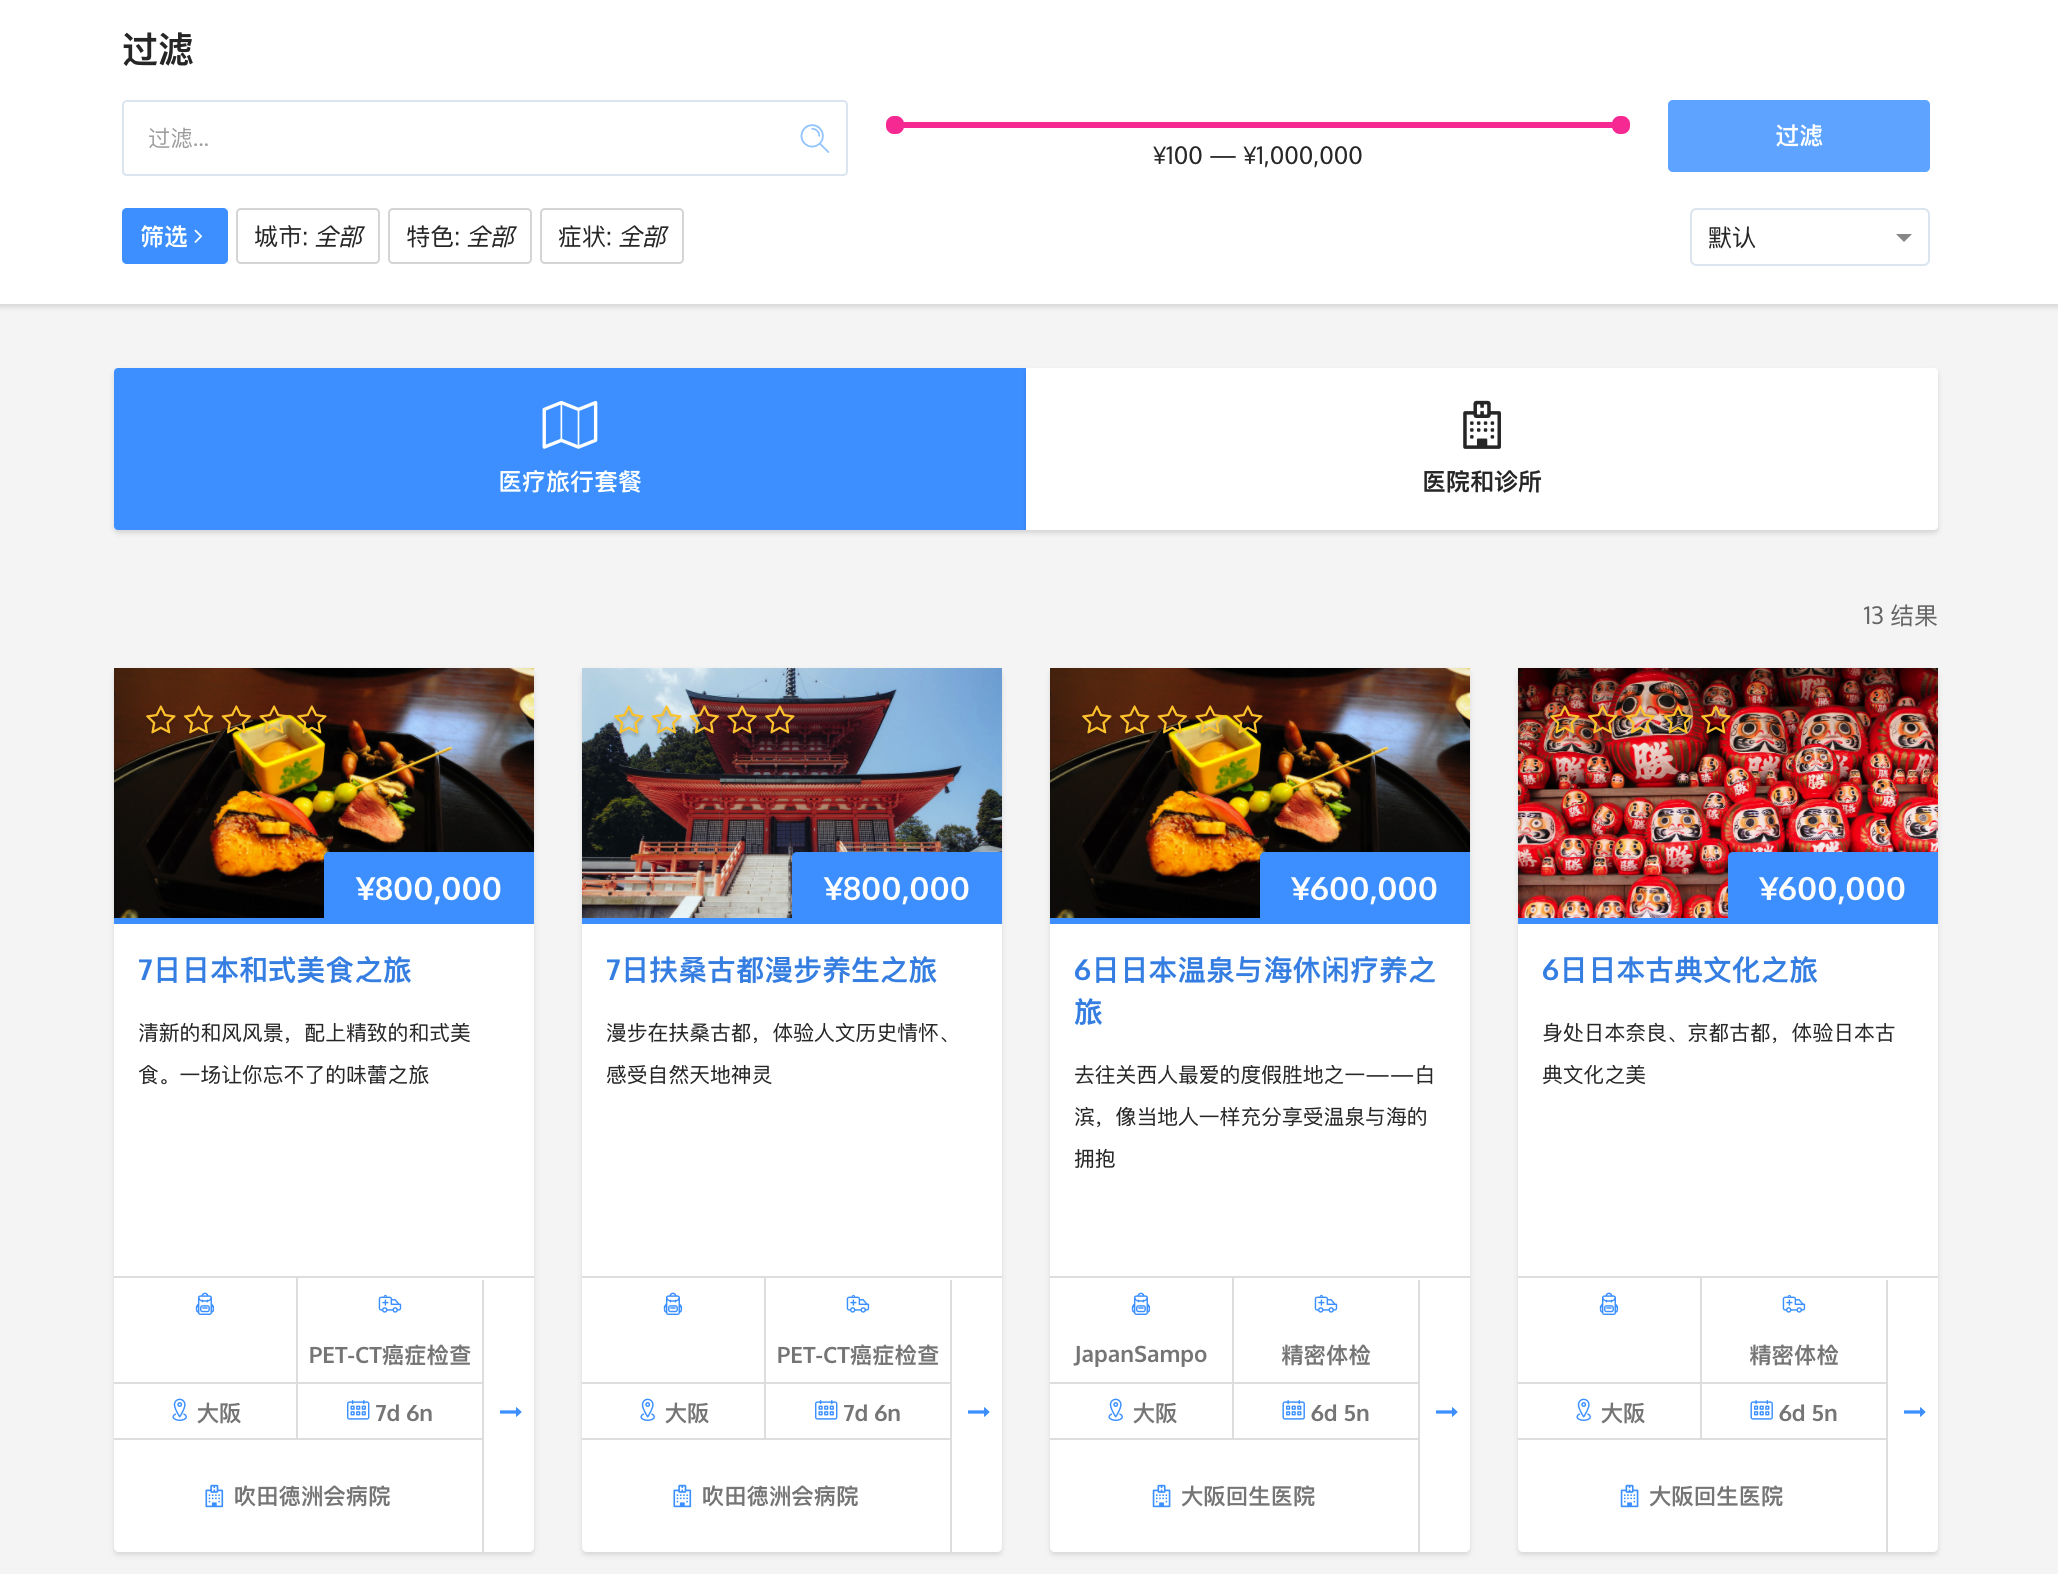Click location pin icon on 扶桑古都 card
Screen dimensions: 2058x1574
coord(648,1410)
